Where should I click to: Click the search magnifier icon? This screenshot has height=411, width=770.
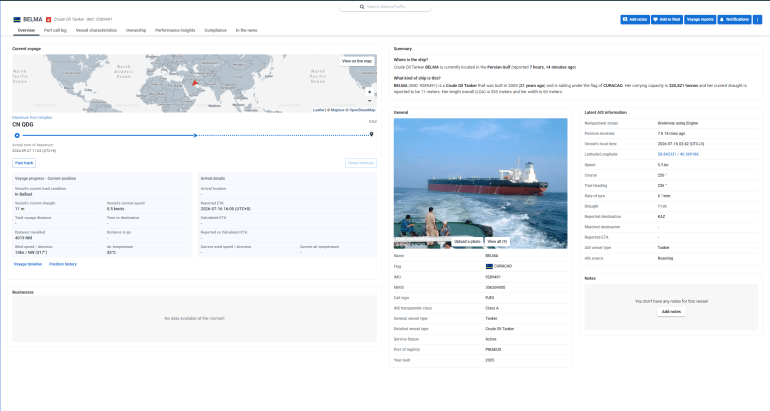[362, 7]
